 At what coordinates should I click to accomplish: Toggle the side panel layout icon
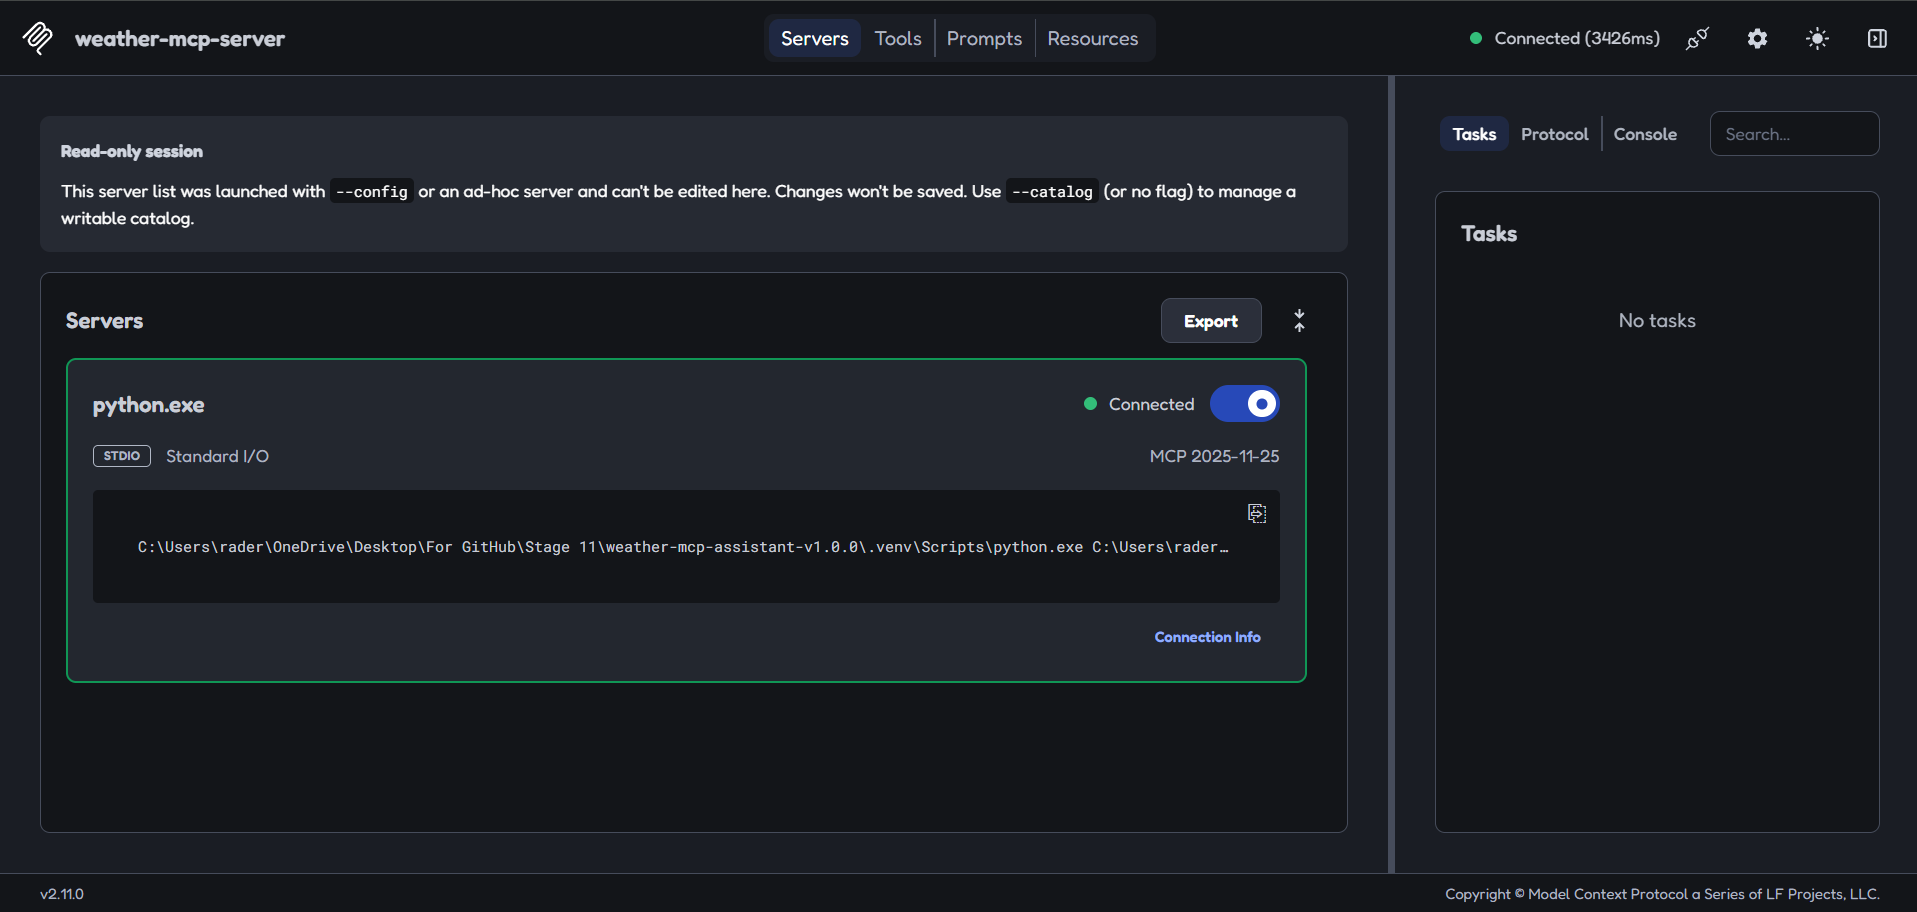click(1877, 38)
